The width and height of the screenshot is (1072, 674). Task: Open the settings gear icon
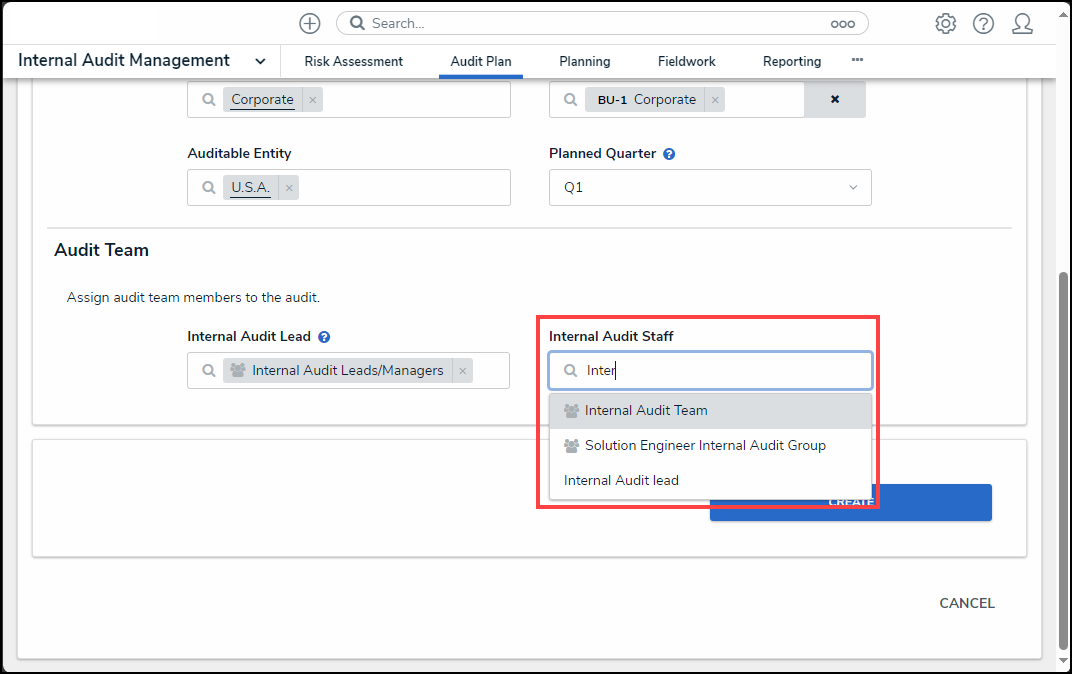945,23
